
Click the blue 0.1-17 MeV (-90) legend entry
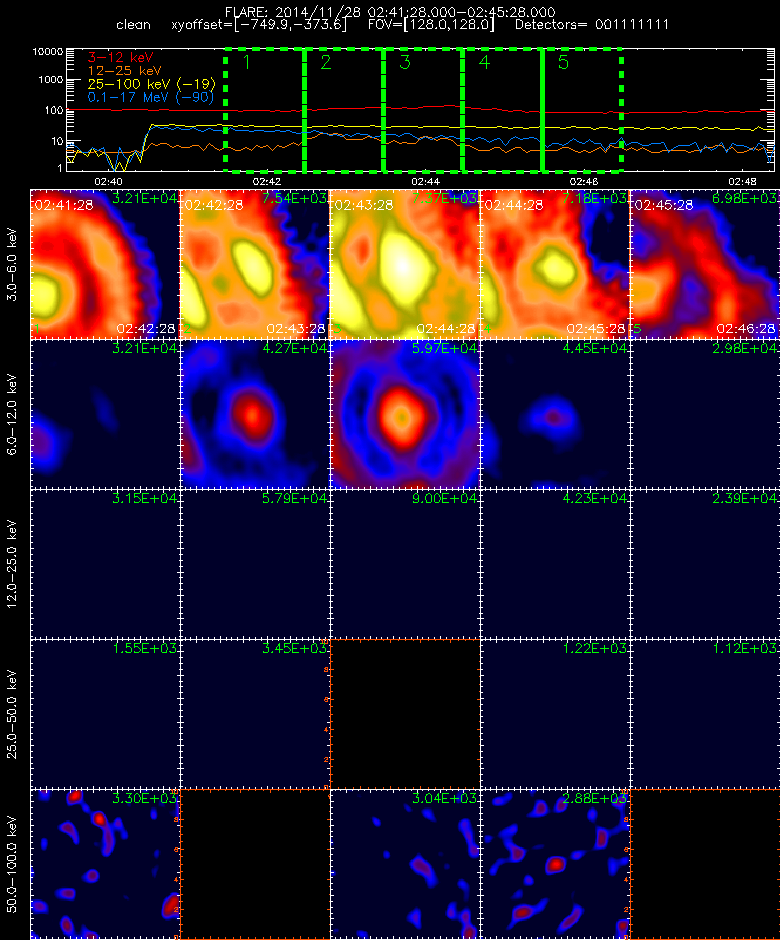tap(150, 97)
